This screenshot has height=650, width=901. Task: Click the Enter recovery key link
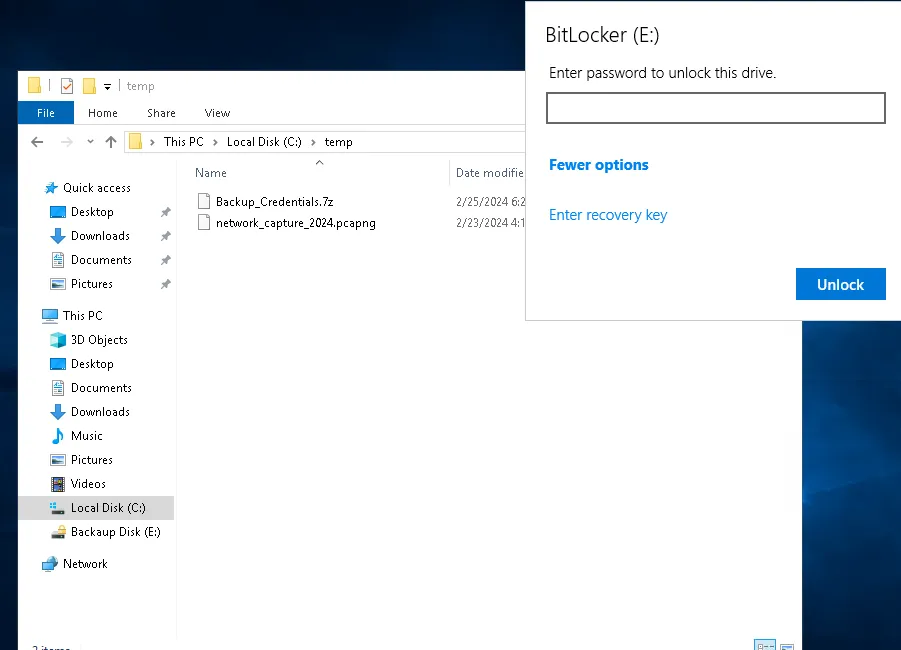[x=608, y=215]
